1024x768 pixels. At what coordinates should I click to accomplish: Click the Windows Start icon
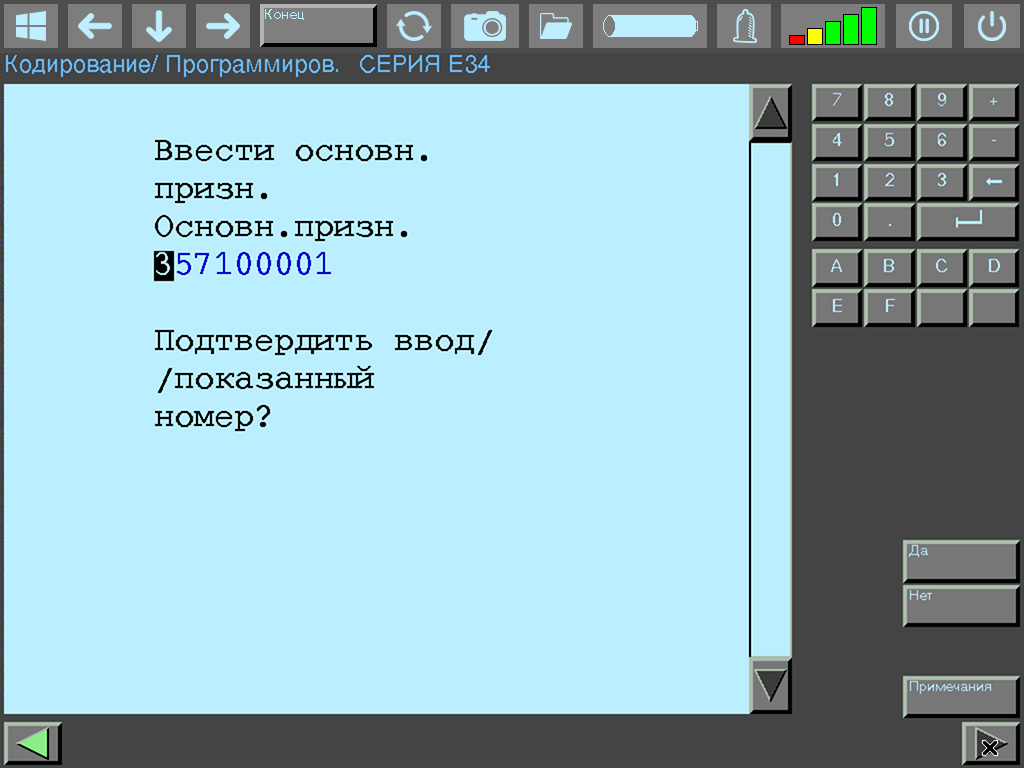pos(31,26)
